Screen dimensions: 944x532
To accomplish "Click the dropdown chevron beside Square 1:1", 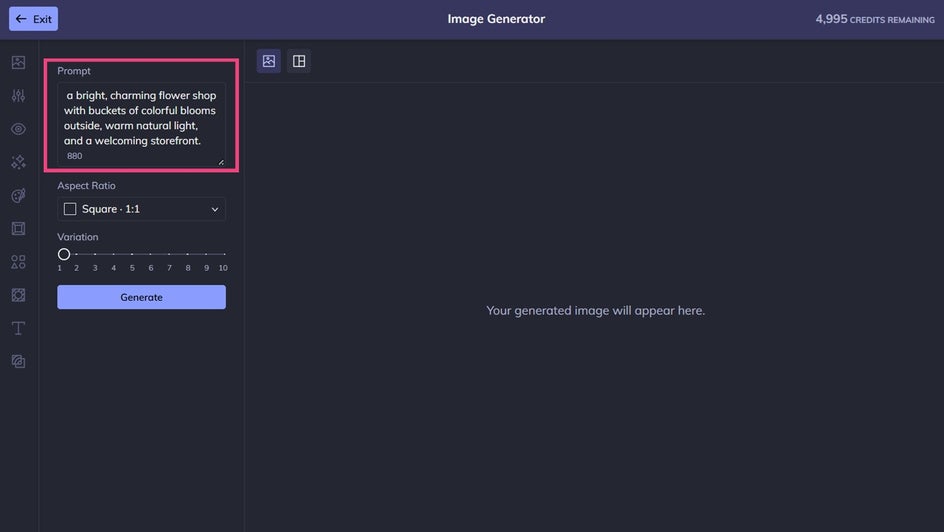I will pyautogui.click(x=214, y=209).
